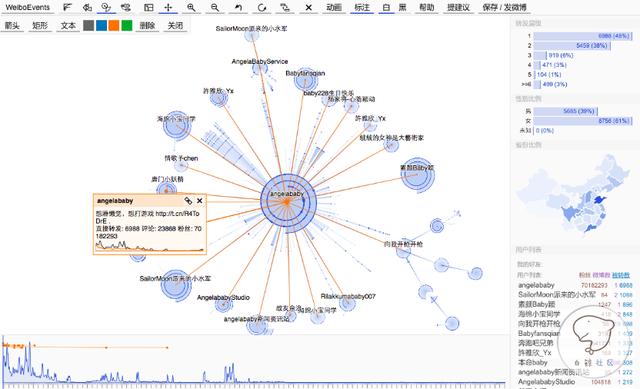Click the 保存 / 发微博 button

504,7
